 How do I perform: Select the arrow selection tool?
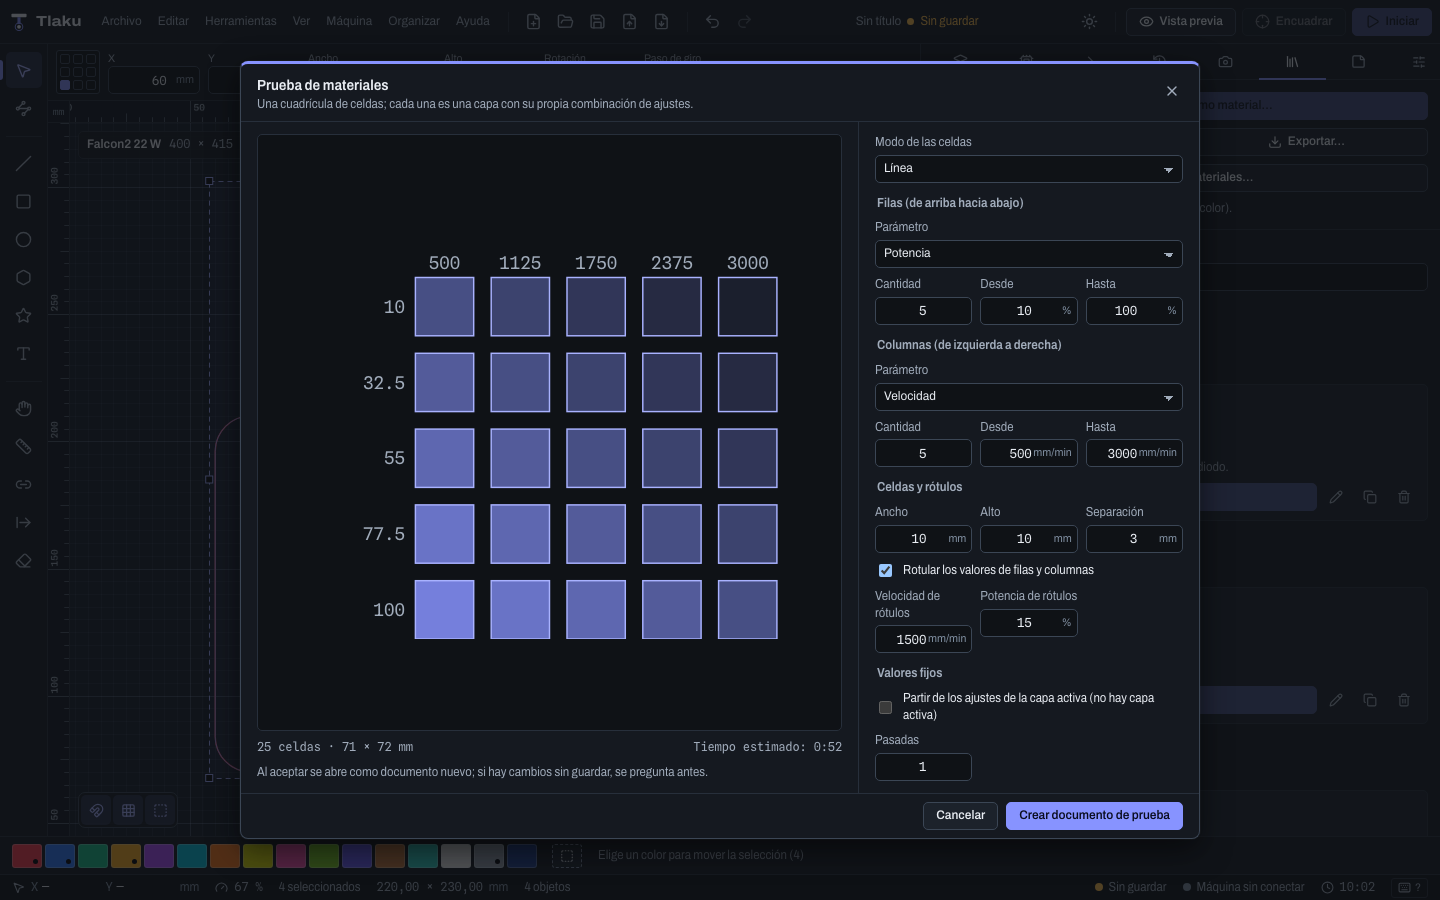23,71
